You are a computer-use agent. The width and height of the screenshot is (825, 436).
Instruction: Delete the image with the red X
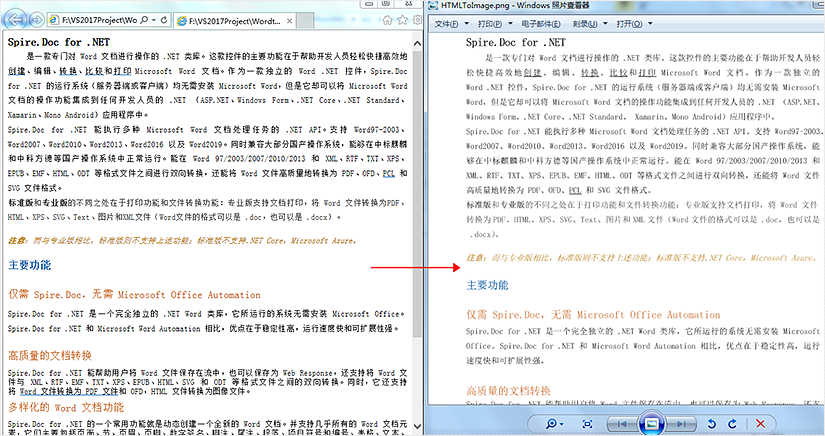point(760,423)
